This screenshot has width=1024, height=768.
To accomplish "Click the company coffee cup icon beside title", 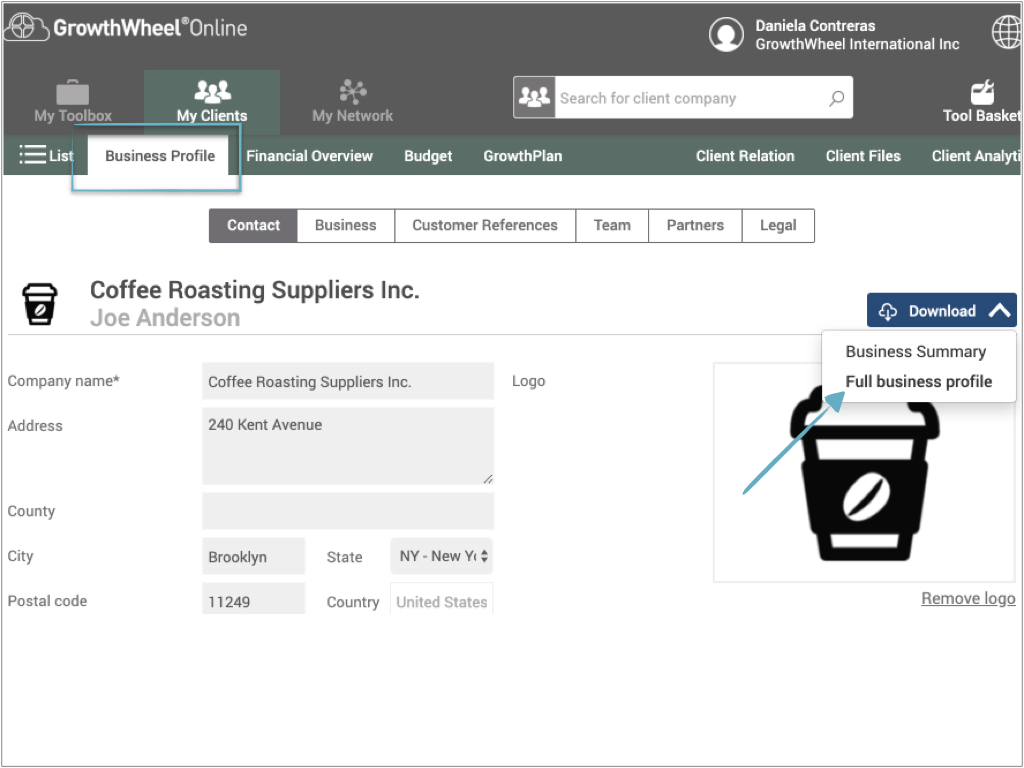I will tap(40, 304).
